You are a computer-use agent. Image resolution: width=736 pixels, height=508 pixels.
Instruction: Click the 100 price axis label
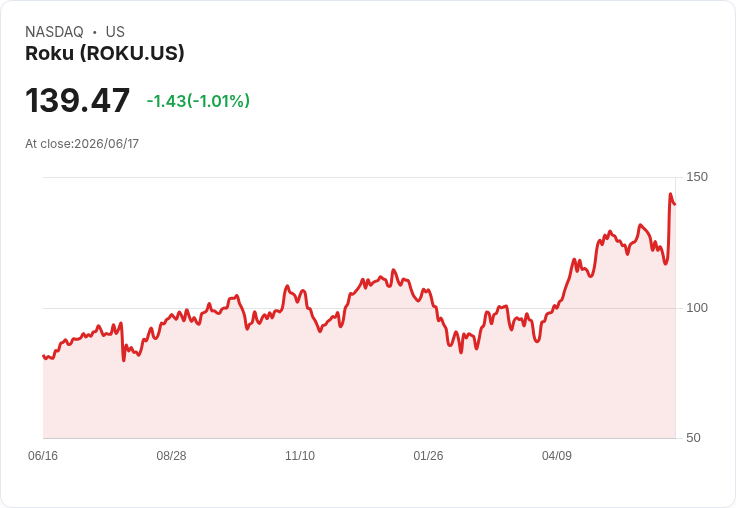(697, 308)
